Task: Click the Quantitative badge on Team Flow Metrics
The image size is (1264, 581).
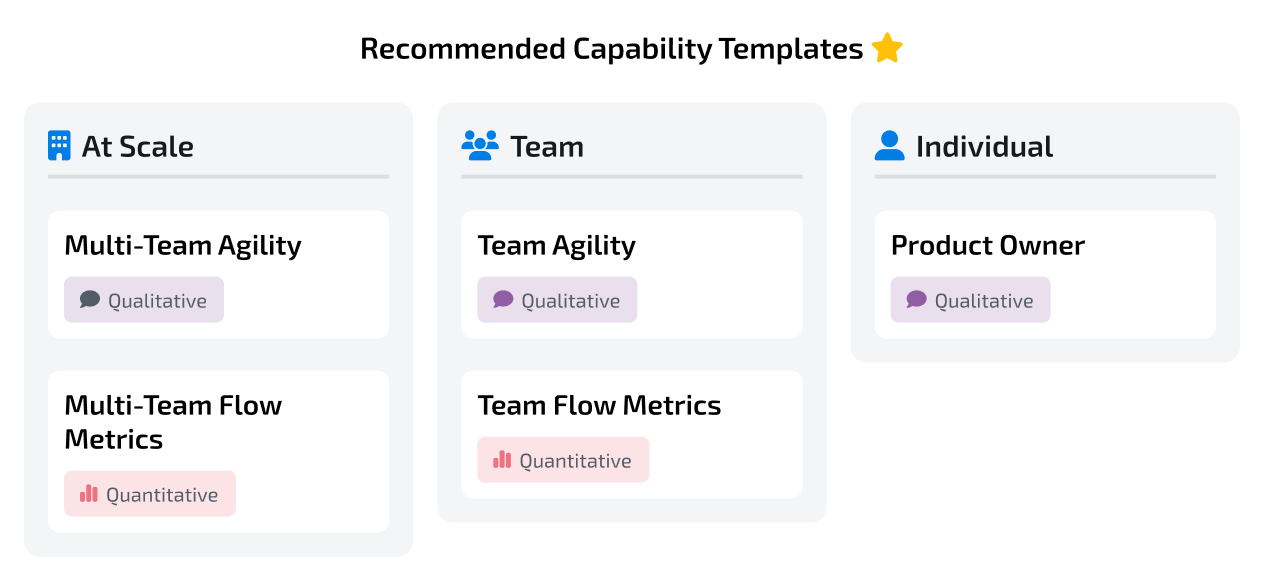Action: pos(563,459)
